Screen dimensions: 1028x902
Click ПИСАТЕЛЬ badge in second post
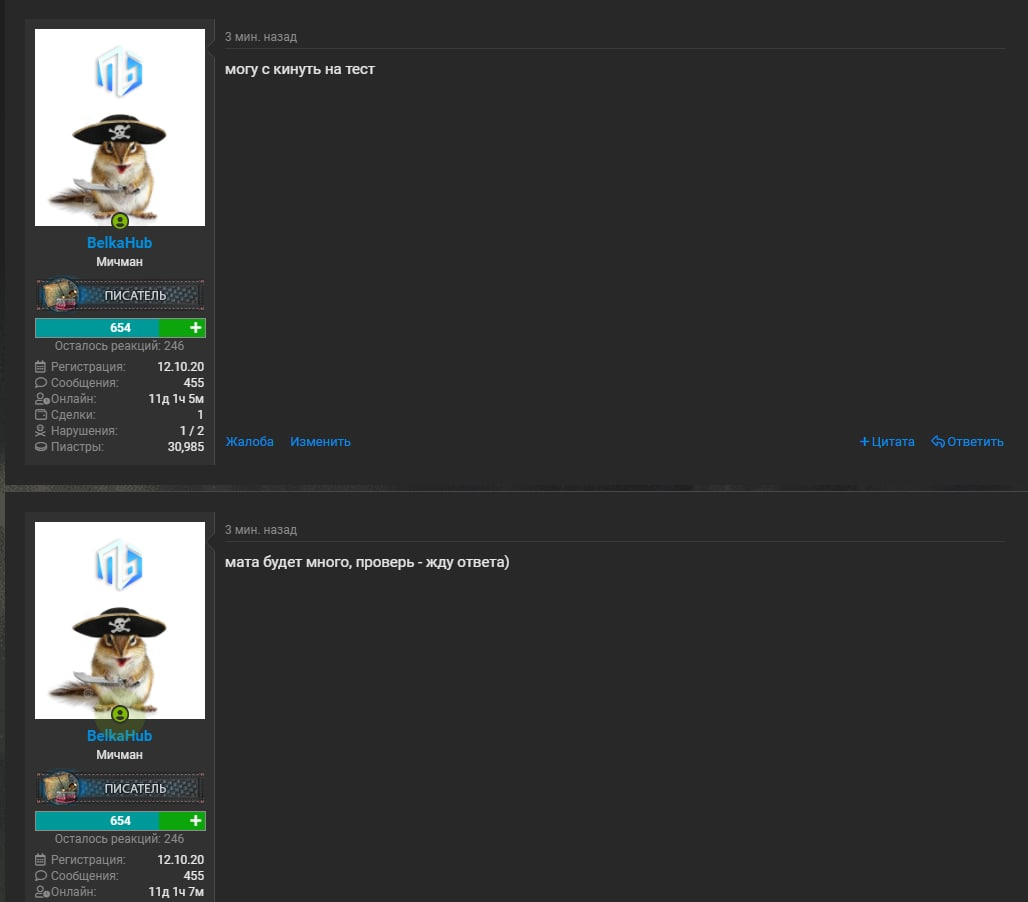[x=120, y=788]
